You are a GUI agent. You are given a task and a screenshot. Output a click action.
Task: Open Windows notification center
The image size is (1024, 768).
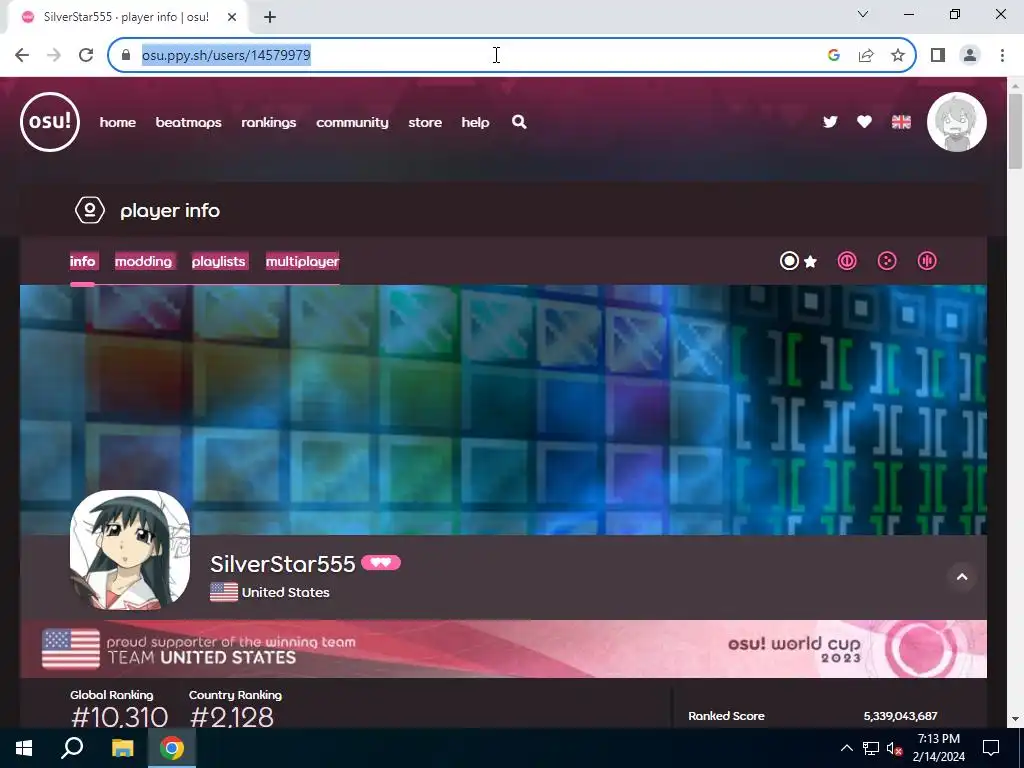[991, 748]
